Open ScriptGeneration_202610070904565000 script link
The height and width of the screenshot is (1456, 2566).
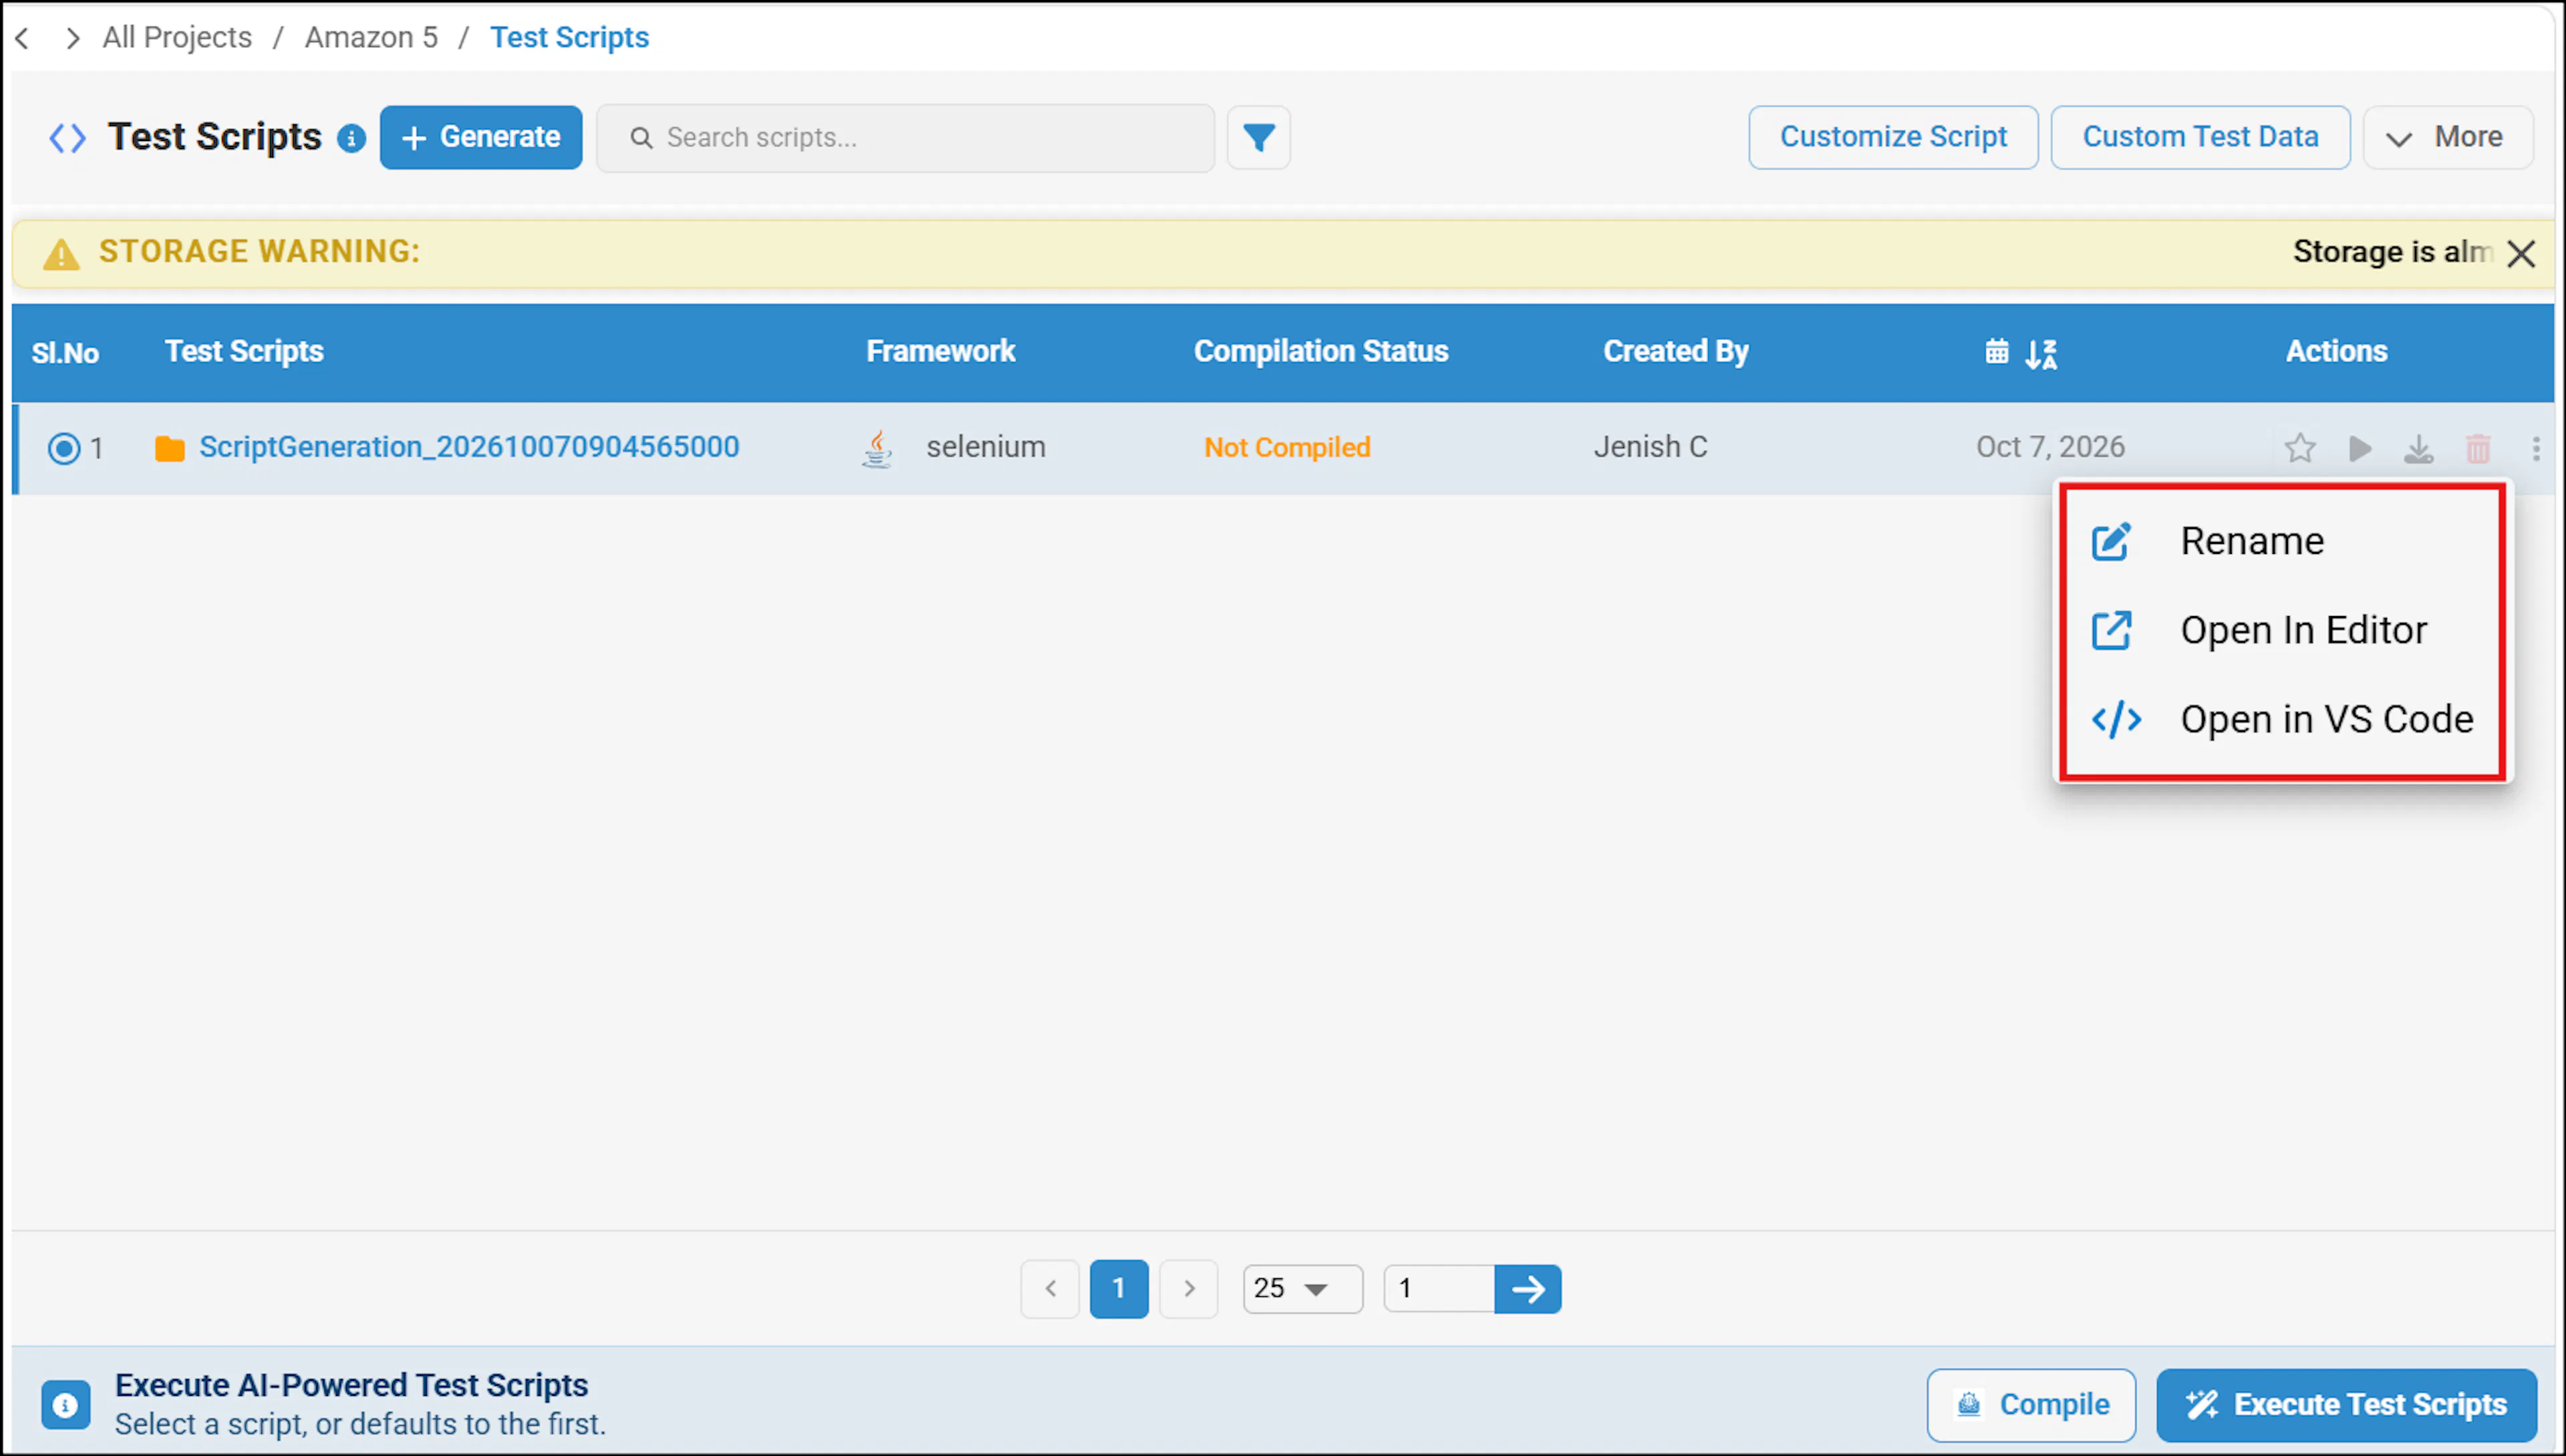pos(469,447)
